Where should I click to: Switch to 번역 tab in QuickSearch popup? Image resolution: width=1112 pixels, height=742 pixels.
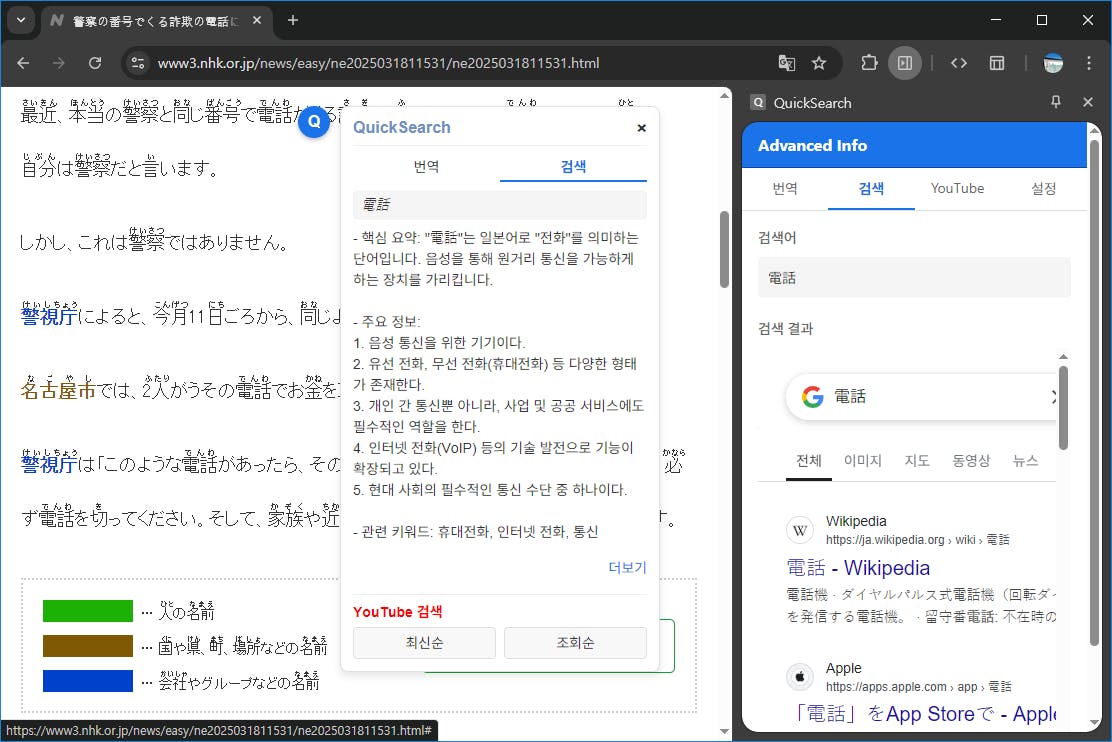[426, 166]
